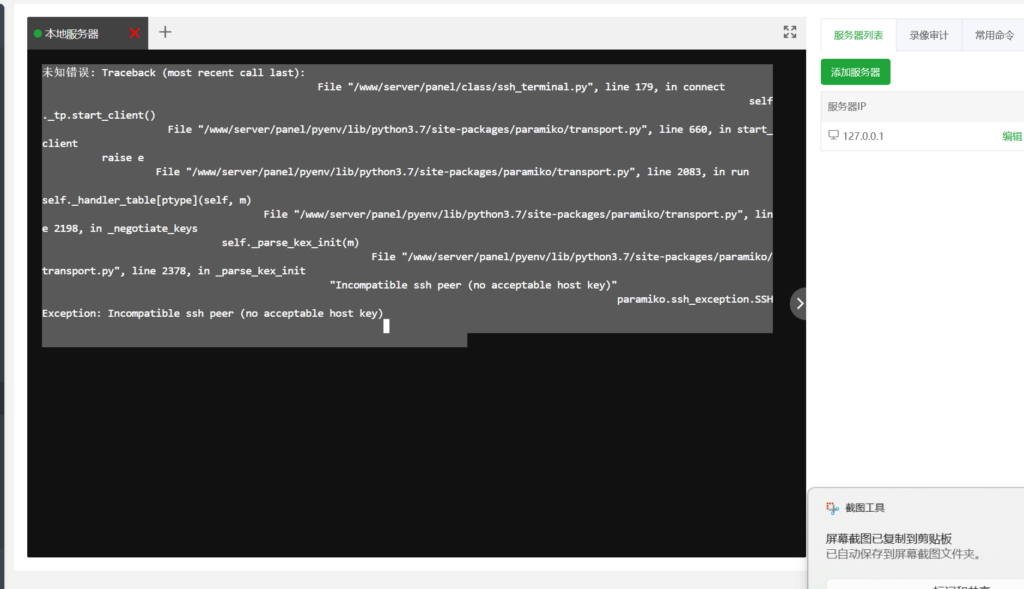
Task: Click the fullscreen expand icon above the terminal
Action: (x=789, y=31)
